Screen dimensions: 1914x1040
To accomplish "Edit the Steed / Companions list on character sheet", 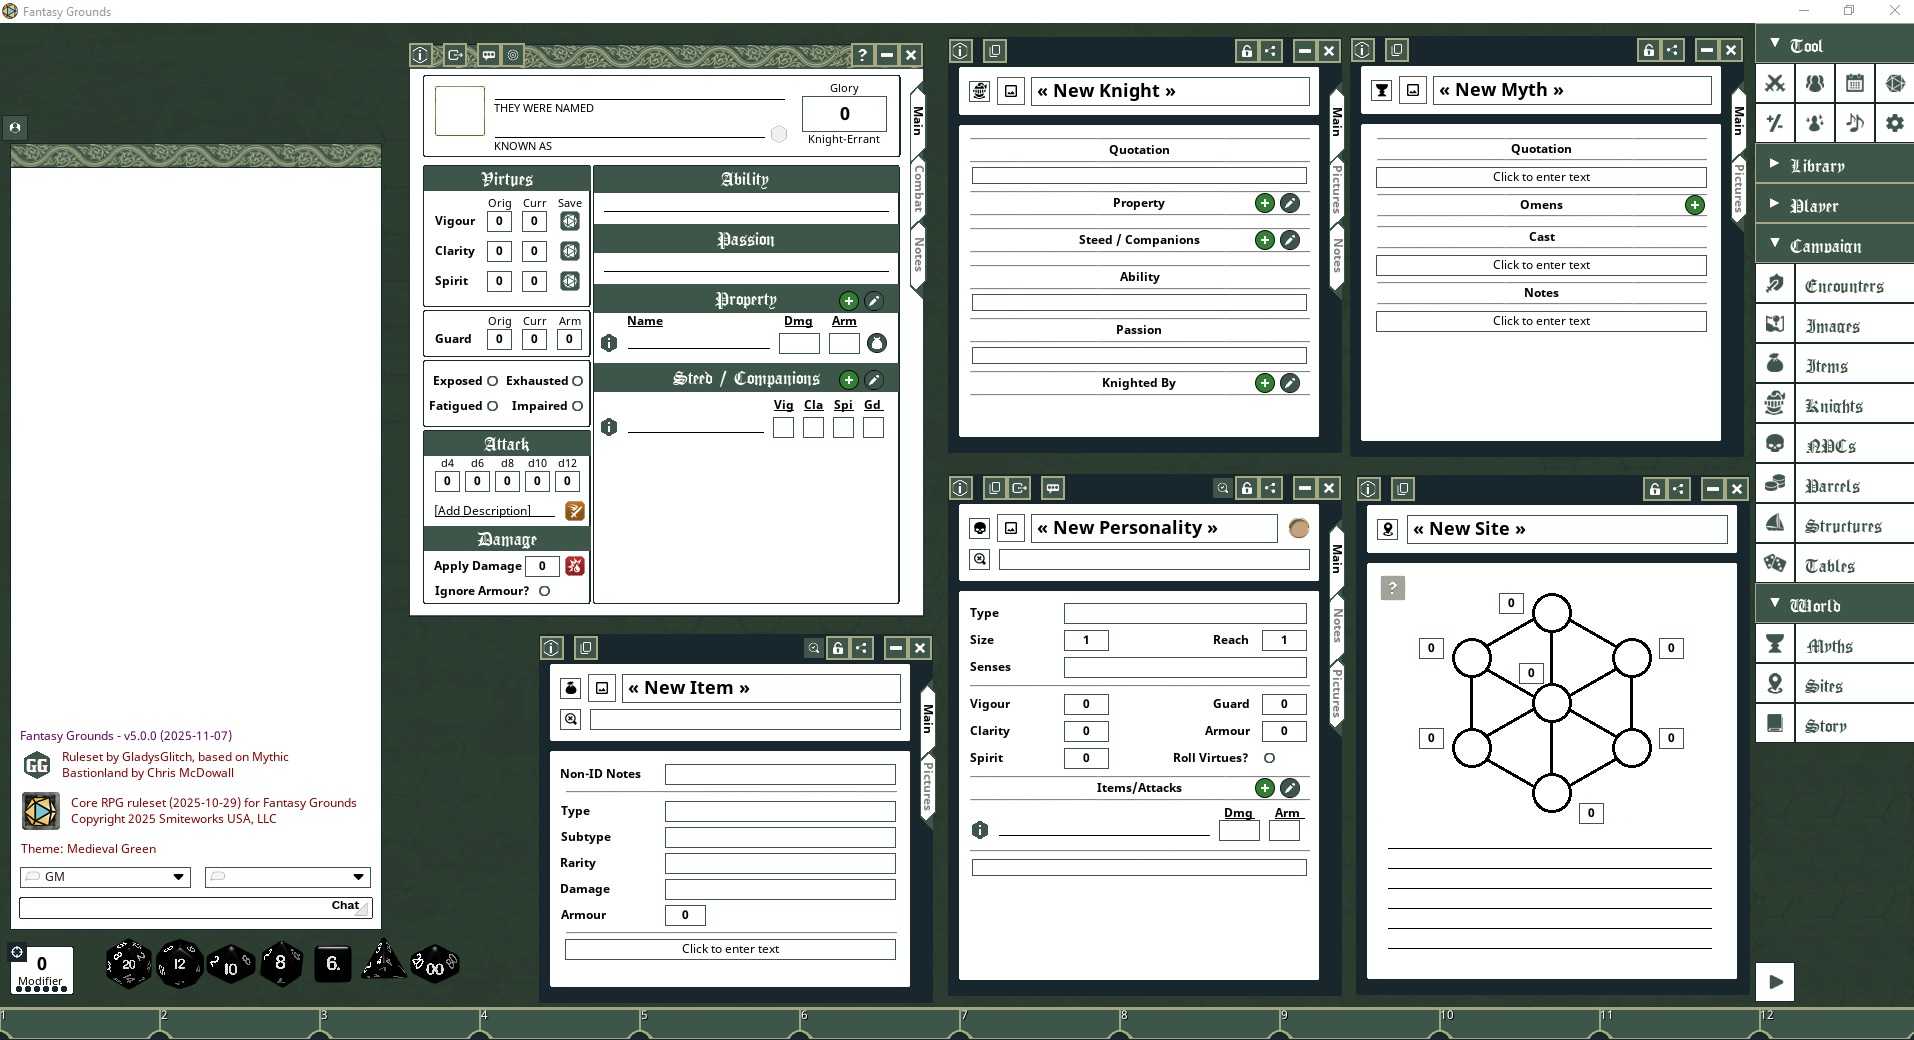I will pos(874,379).
